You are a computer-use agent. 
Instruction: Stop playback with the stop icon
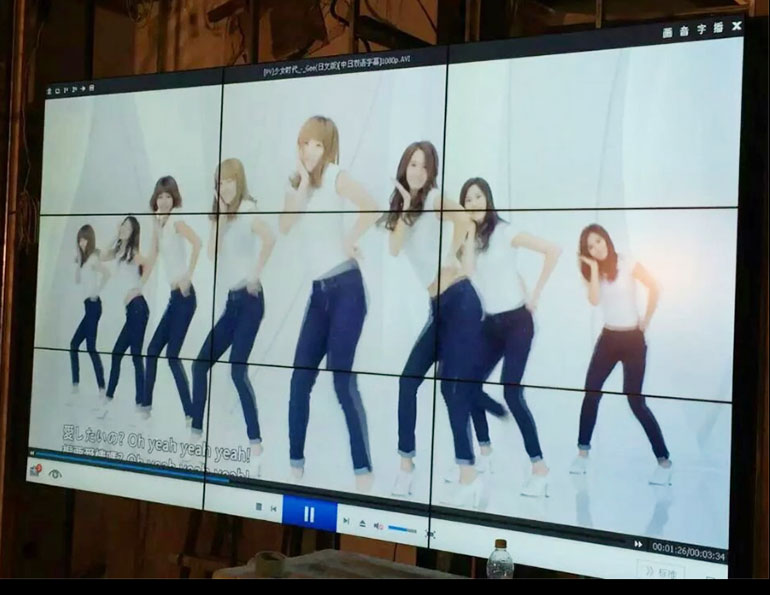259,507
